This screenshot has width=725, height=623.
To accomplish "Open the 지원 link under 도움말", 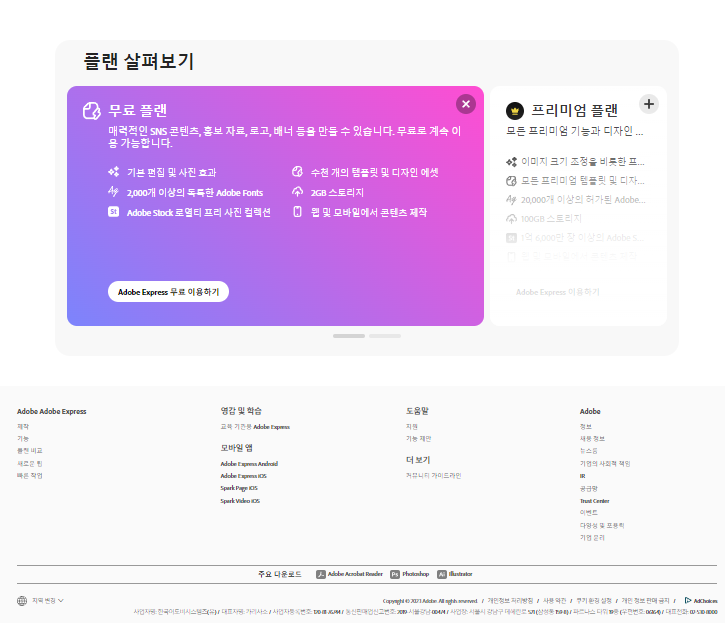I will [412, 426].
